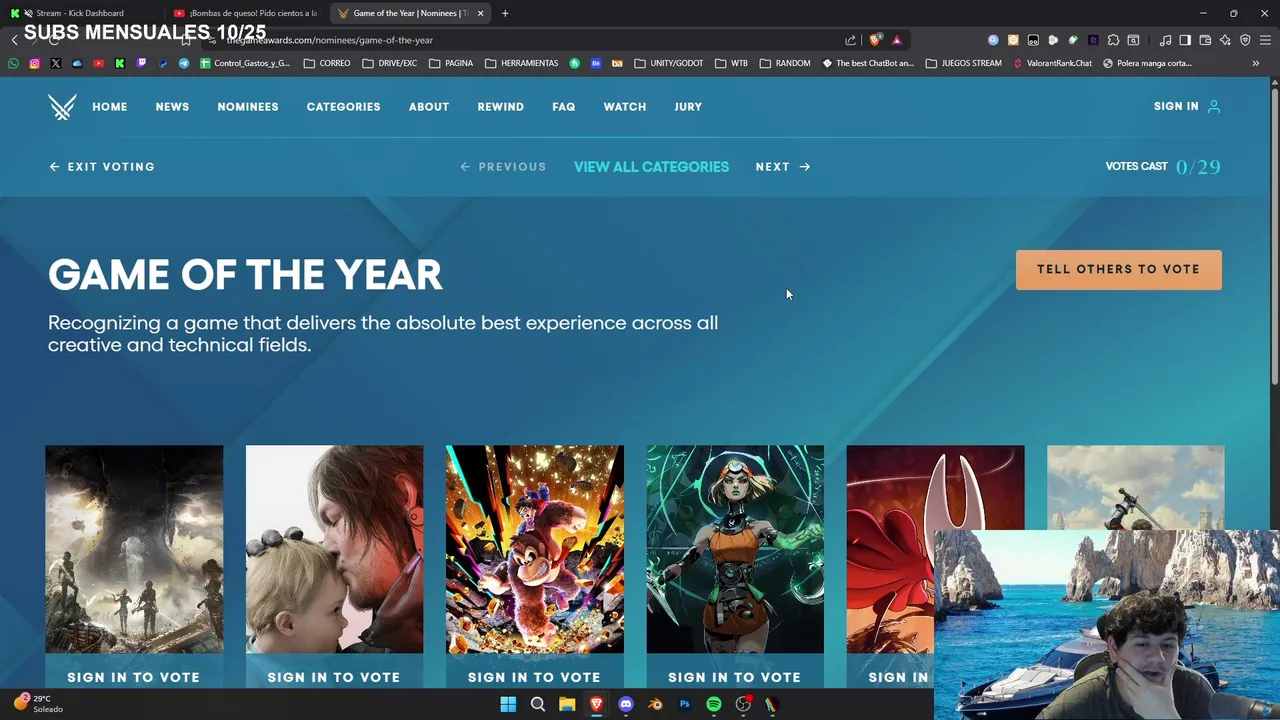The width and height of the screenshot is (1280, 720).
Task: Open the NEWS nav item
Action: [x=172, y=107]
